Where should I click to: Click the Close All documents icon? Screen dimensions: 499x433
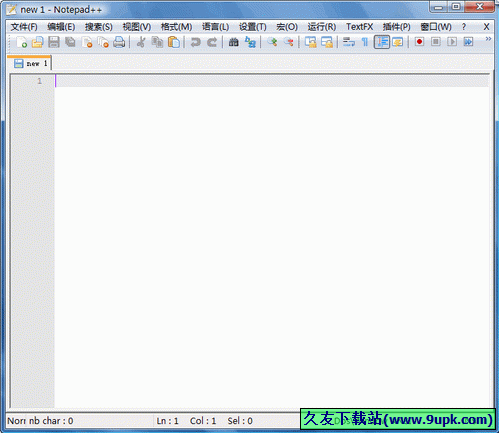click(x=103, y=42)
